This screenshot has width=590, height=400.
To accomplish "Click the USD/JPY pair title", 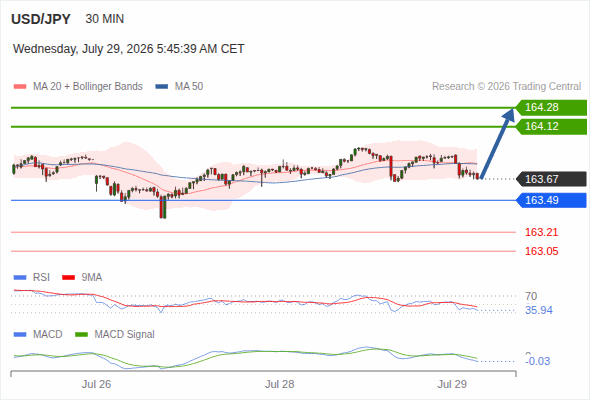I will click(41, 19).
